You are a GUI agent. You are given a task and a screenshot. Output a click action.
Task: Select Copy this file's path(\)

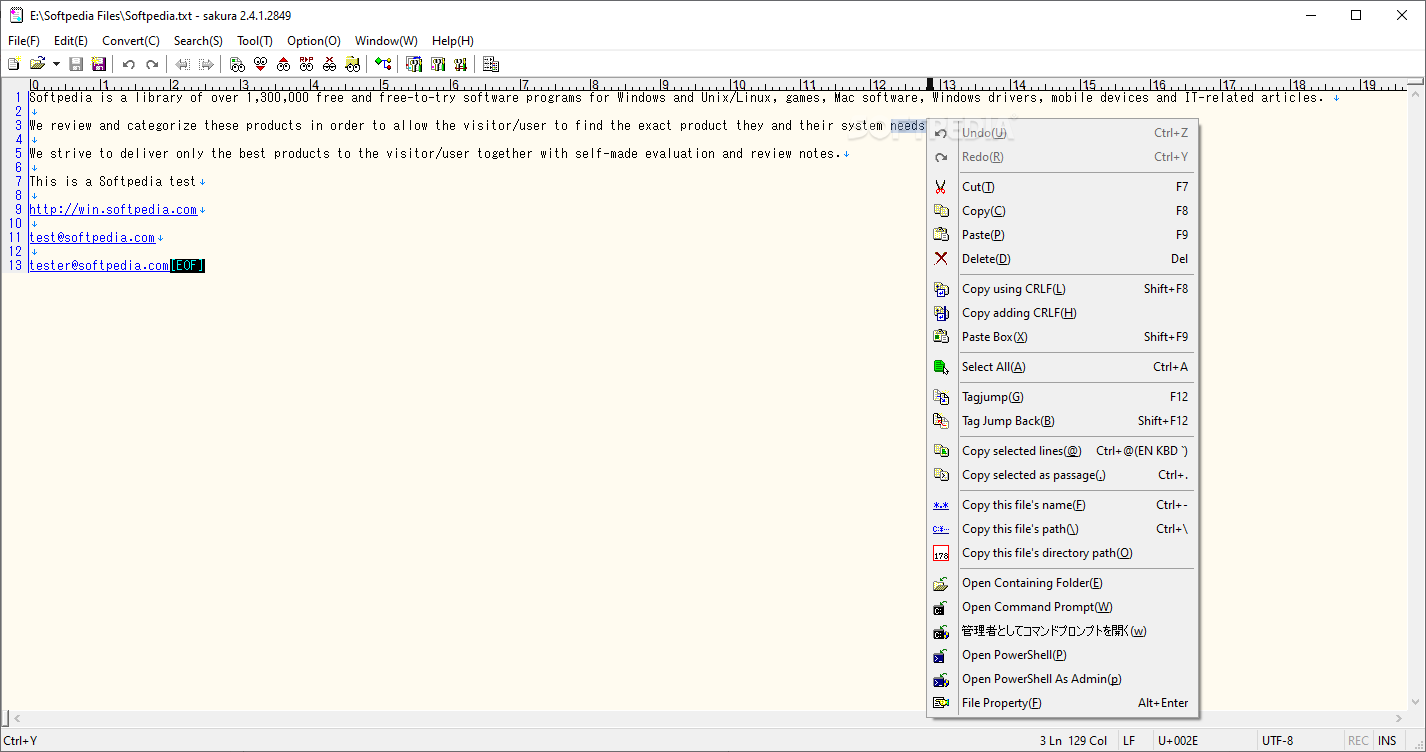[1062, 529]
